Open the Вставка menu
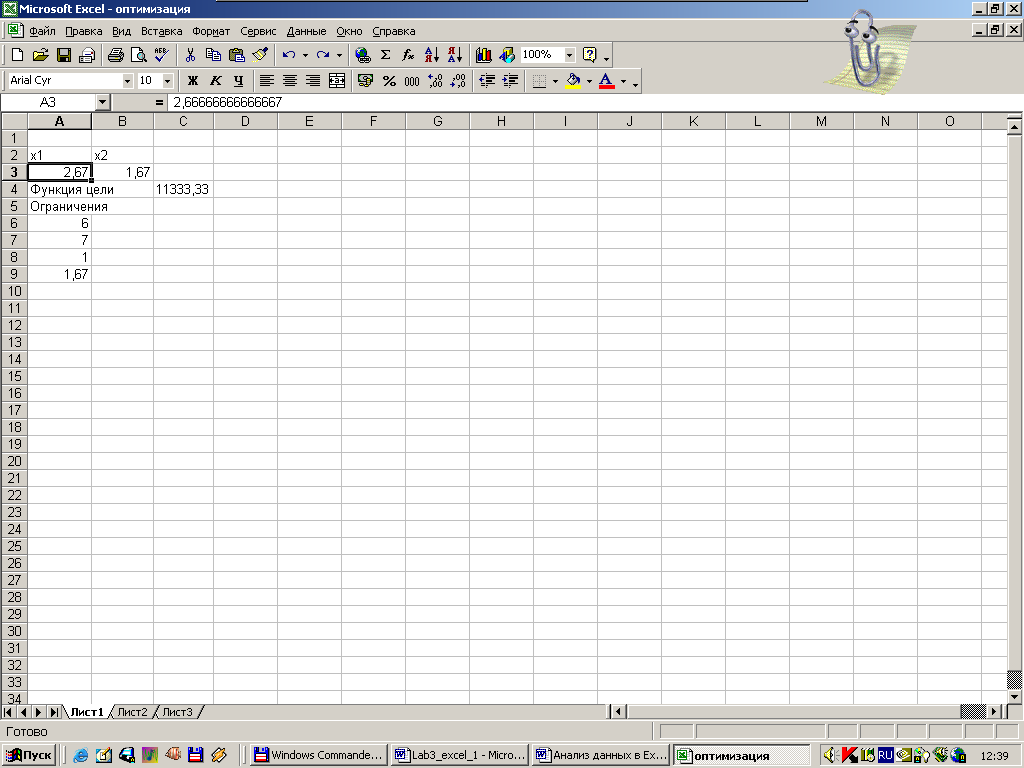Viewport: 1024px width, 768px height. [161, 31]
